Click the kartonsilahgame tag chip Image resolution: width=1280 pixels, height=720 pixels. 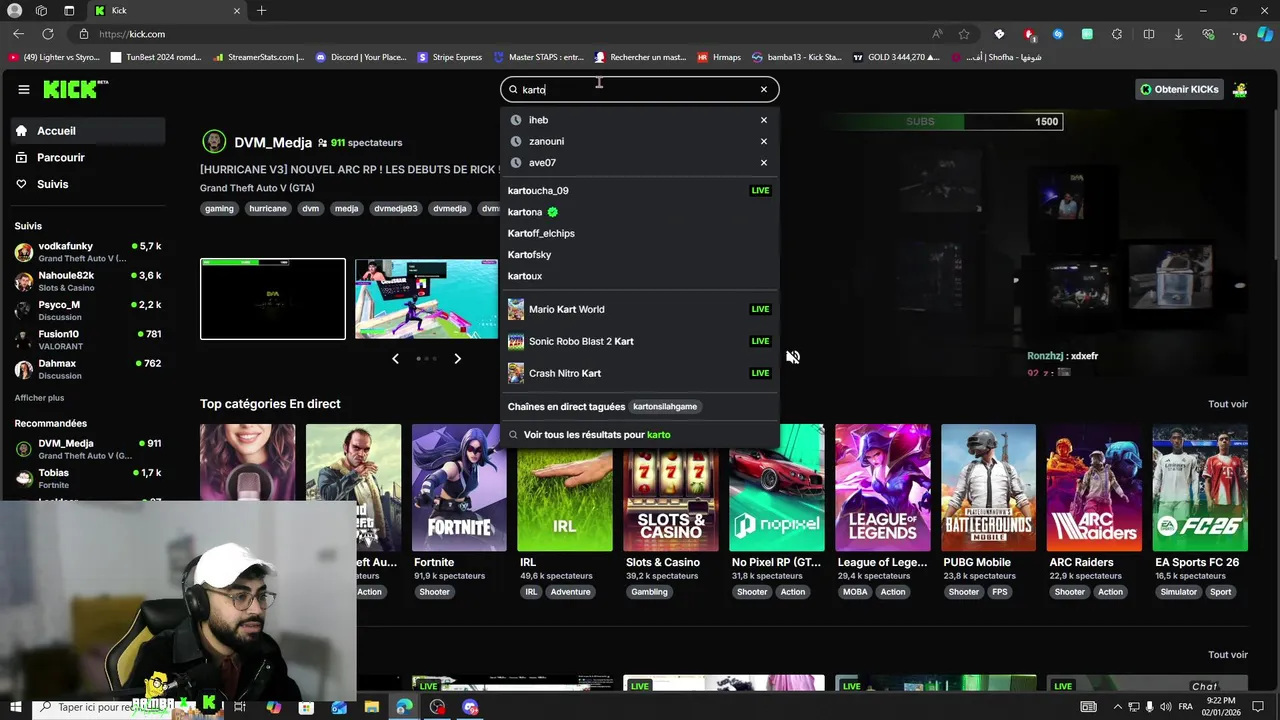pyautogui.click(x=665, y=407)
